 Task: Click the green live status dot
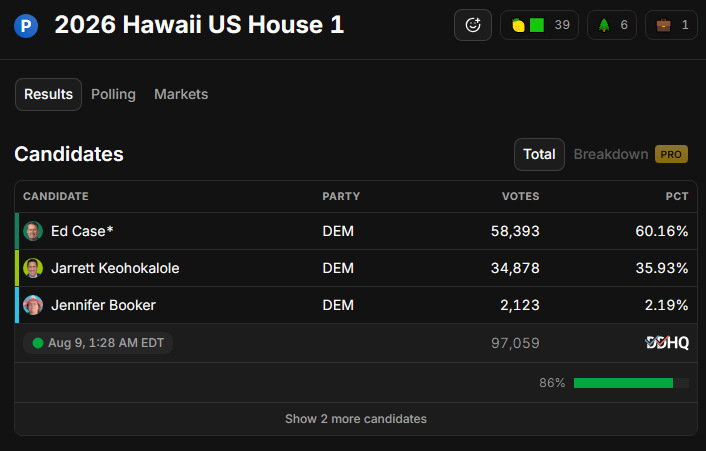(38, 343)
